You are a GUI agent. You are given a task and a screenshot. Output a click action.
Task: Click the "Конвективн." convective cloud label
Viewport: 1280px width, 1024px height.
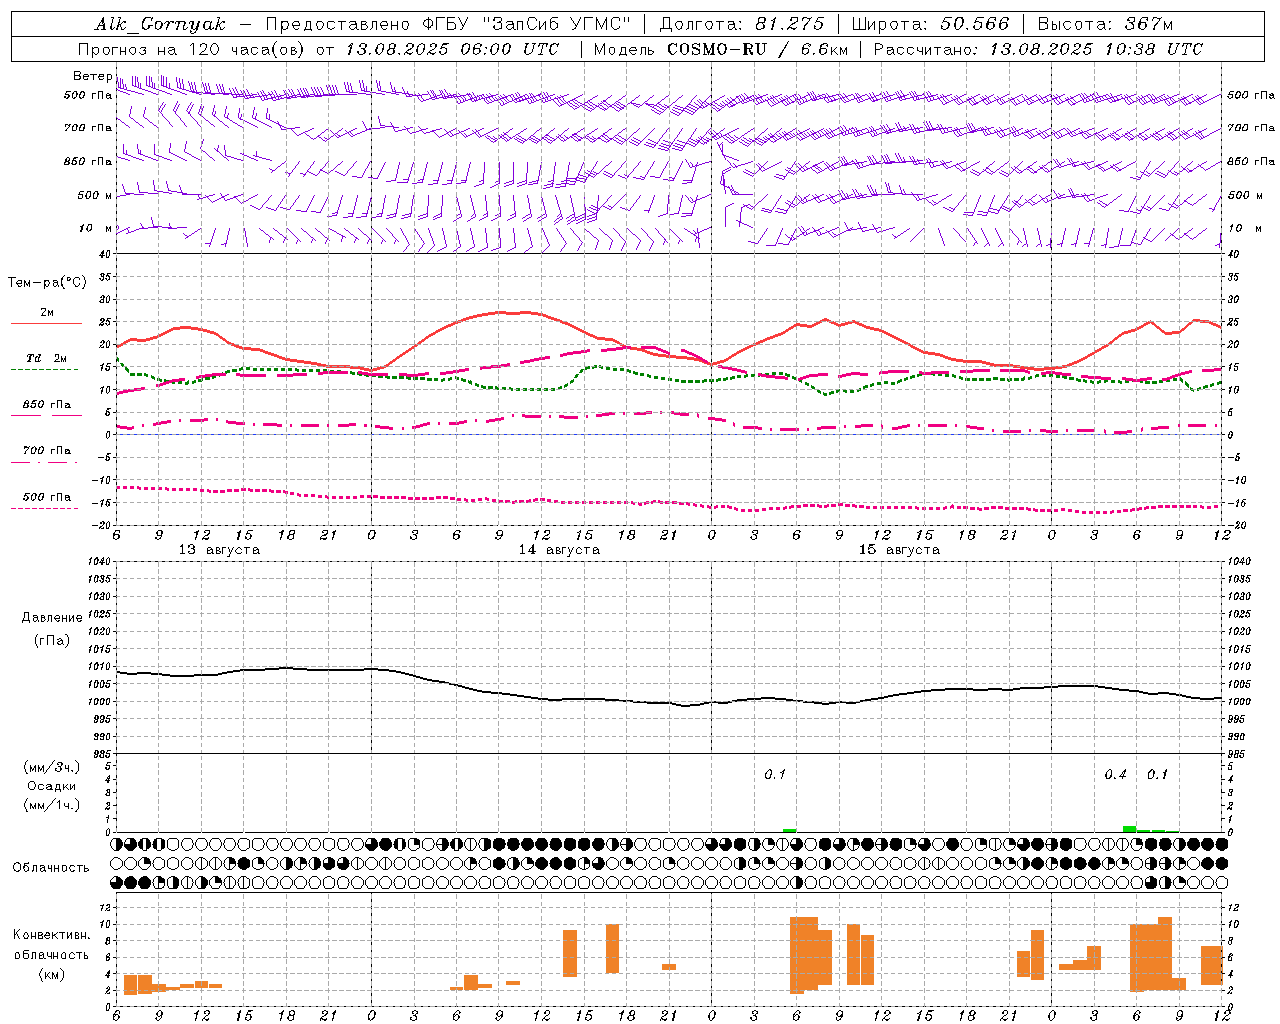point(52,934)
